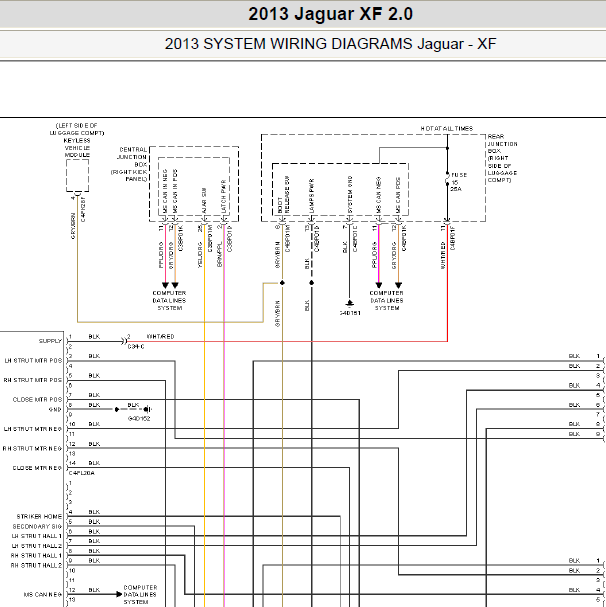Image resolution: width=606 pixels, height=607 pixels.
Task: Click 'RH STRUT MTR NEG' pin label
Action: pos(32,448)
